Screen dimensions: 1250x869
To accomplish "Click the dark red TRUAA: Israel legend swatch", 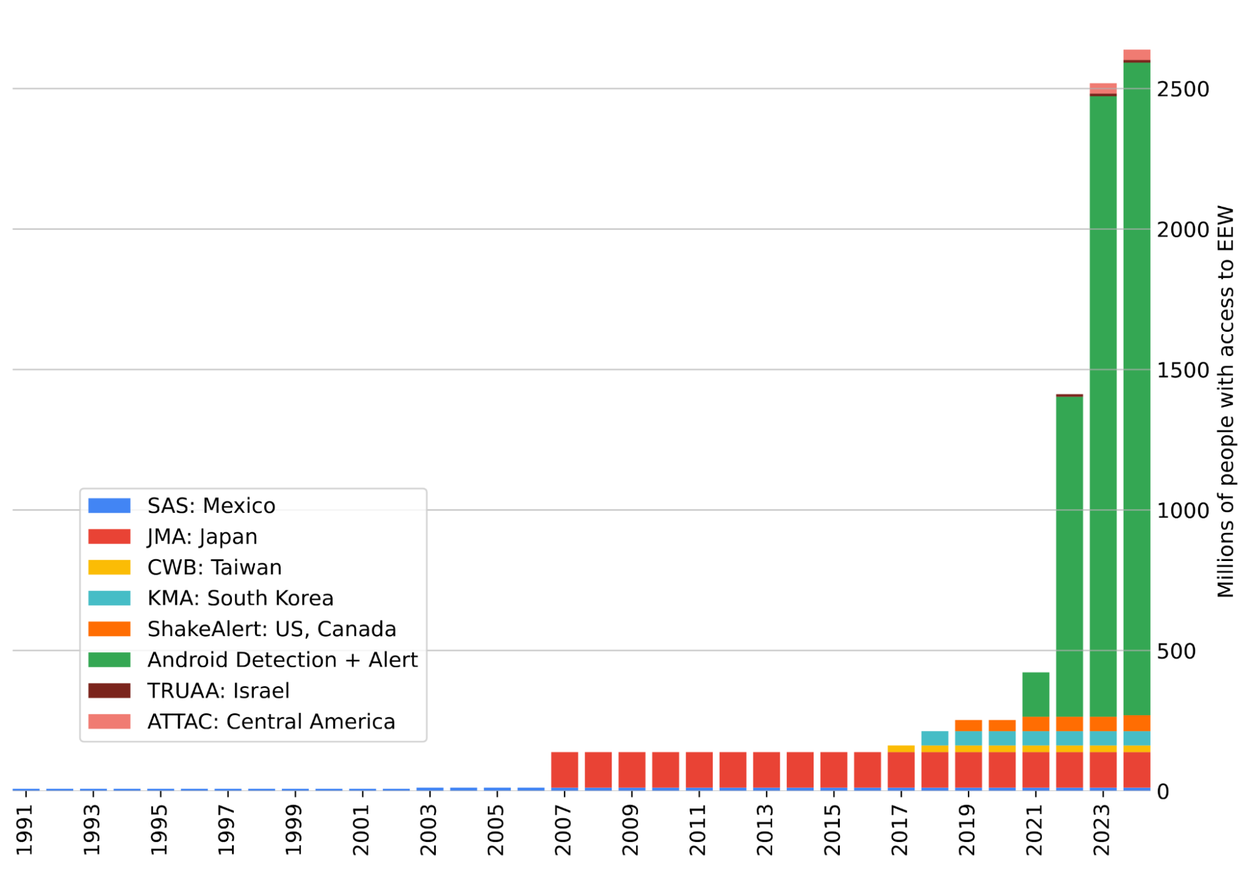I will point(107,690).
